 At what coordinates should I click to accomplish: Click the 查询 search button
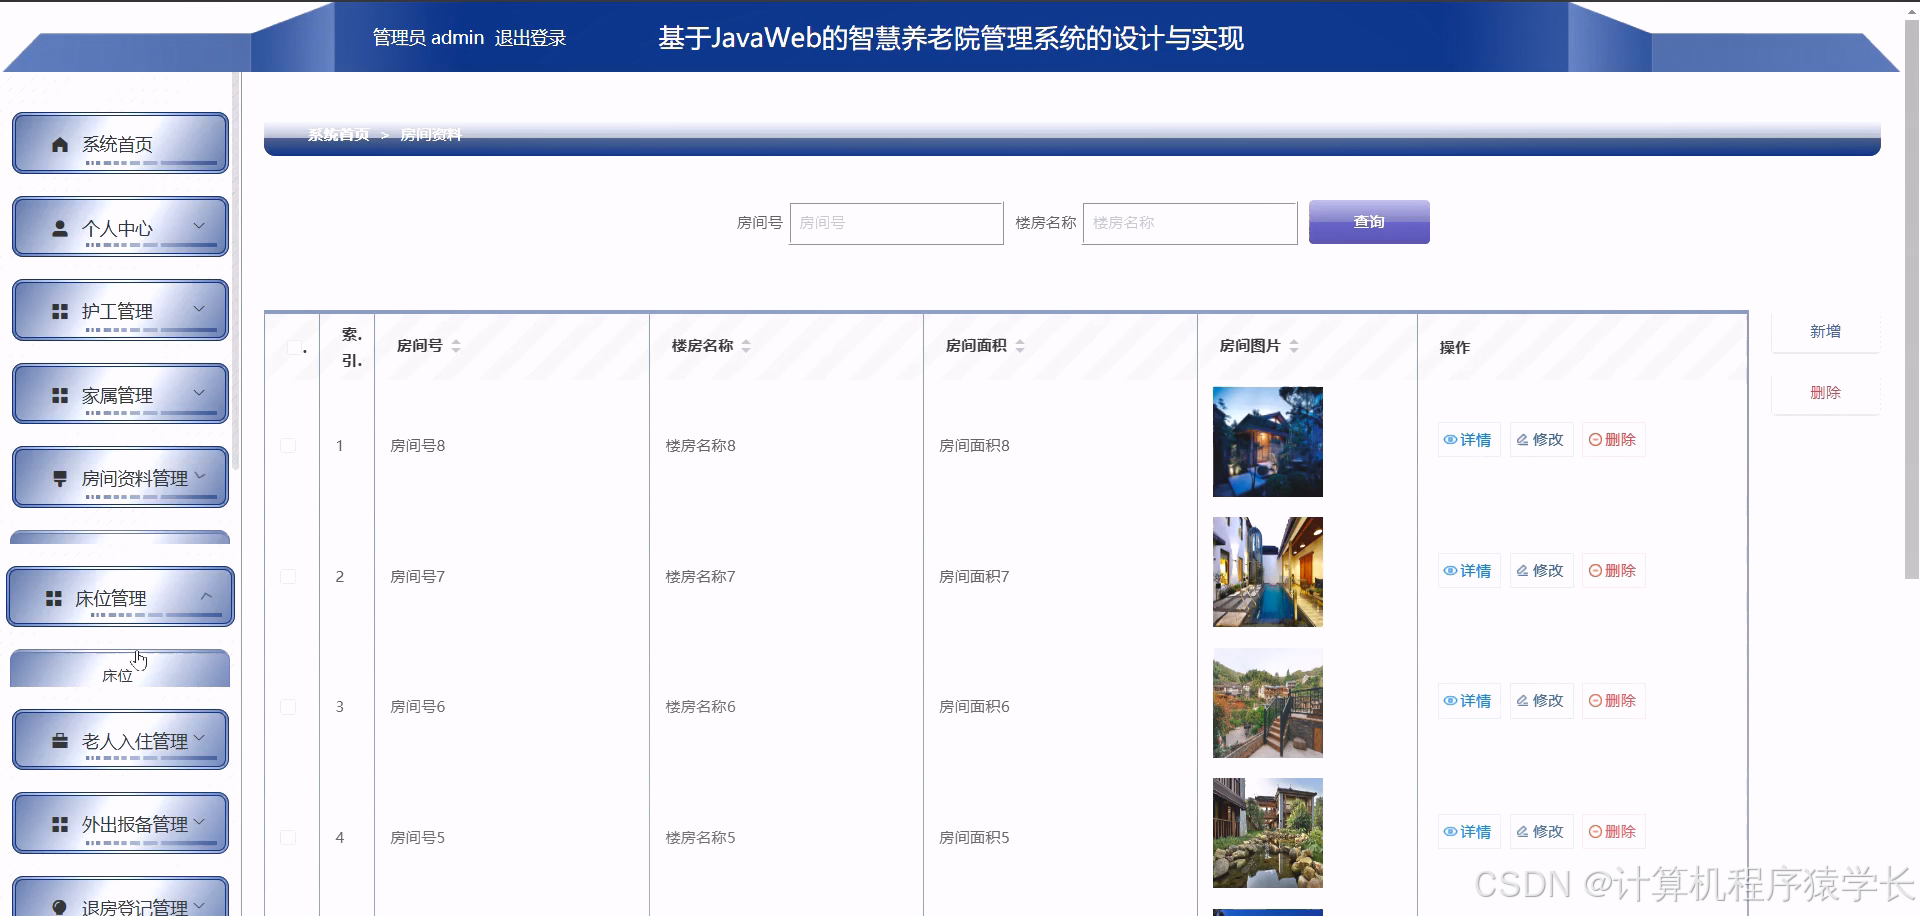[x=1368, y=222]
